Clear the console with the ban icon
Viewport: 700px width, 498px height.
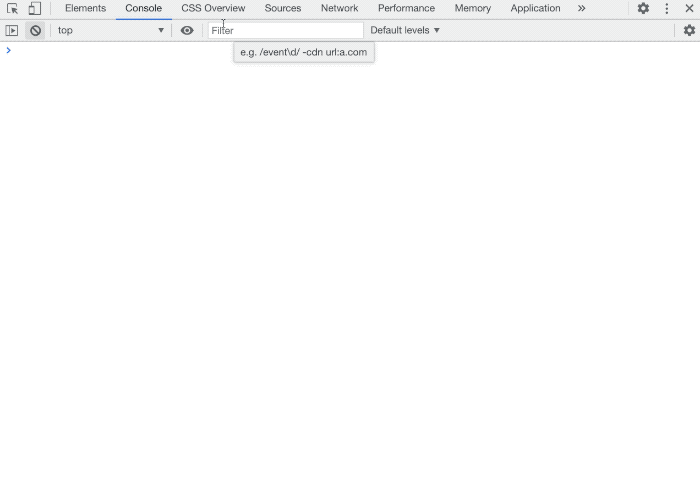[35, 30]
